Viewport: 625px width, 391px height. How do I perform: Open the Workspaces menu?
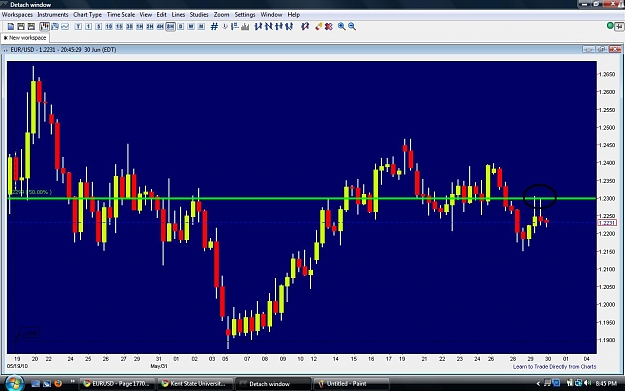click(x=17, y=15)
